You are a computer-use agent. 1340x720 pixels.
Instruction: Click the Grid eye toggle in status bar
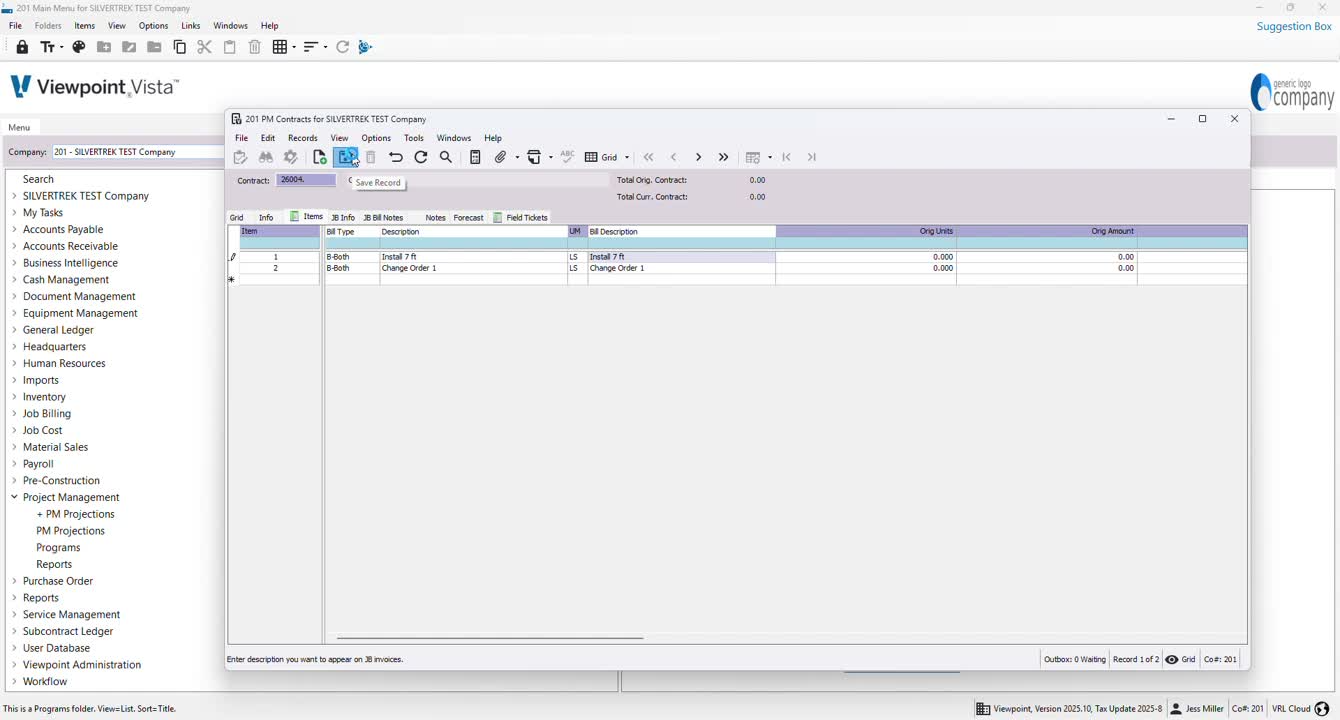click(1180, 660)
